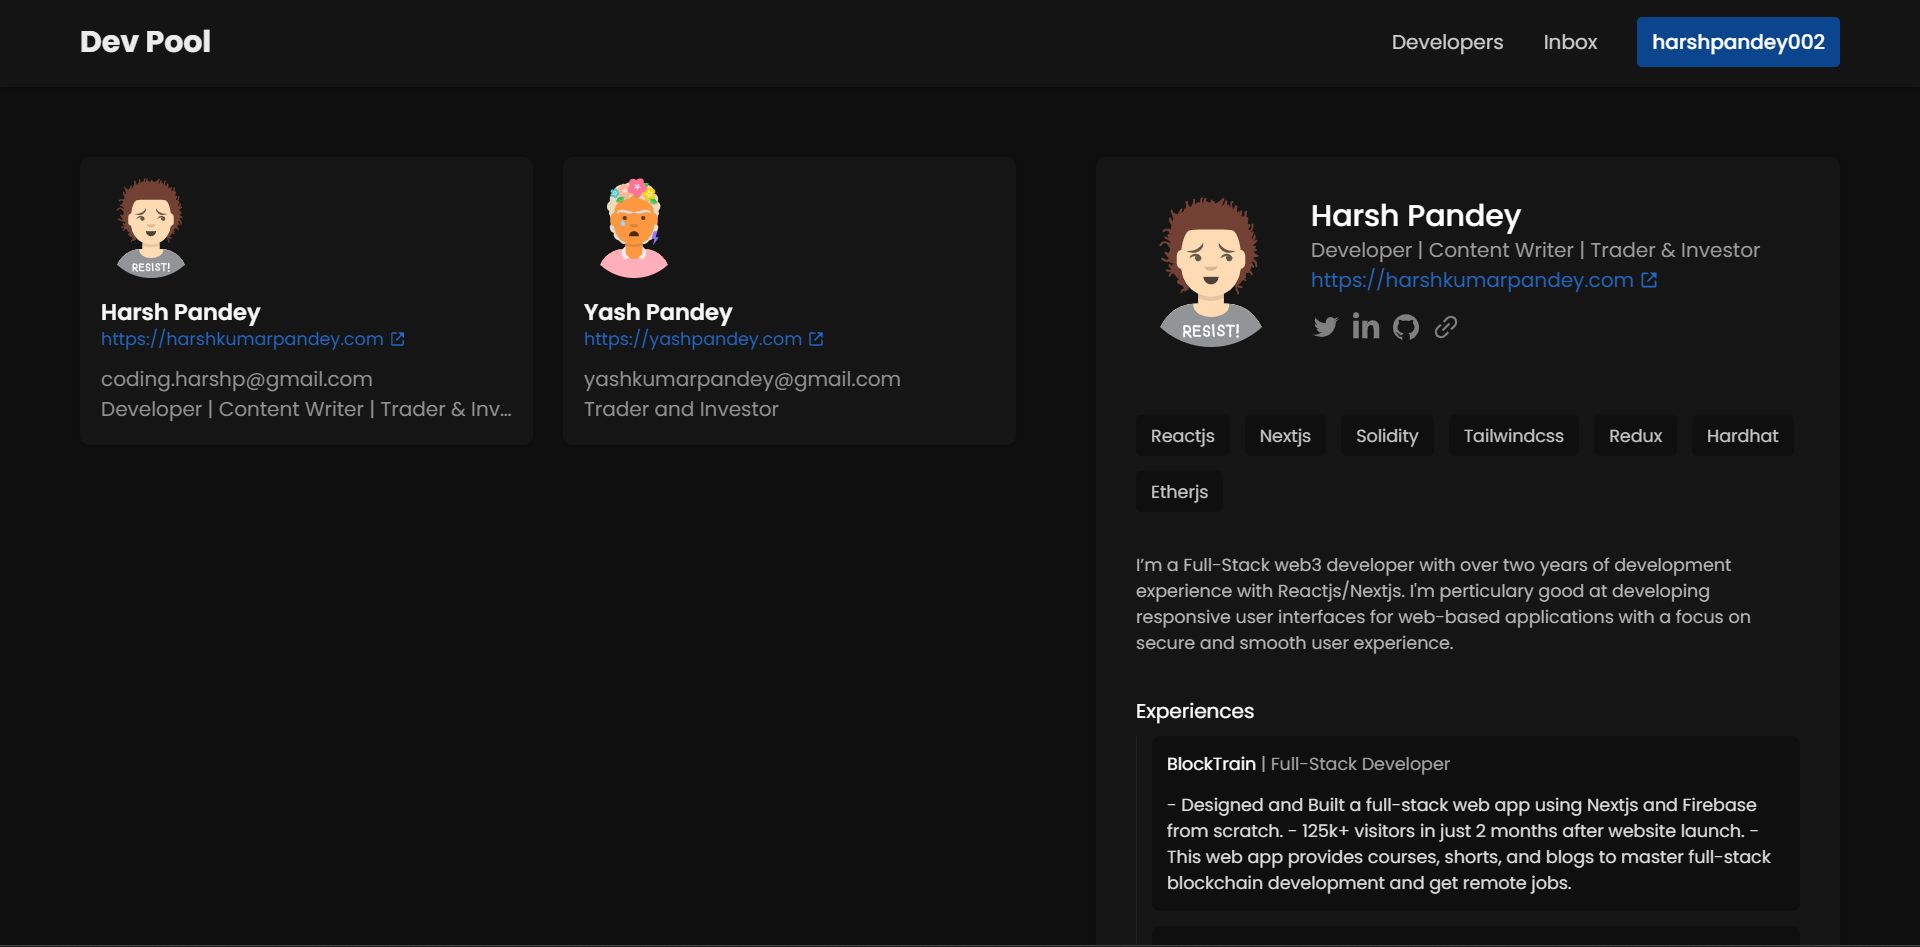Image resolution: width=1920 pixels, height=947 pixels.
Task: Click Harsh Pandey's avatar in the developer card
Action: point(151,228)
